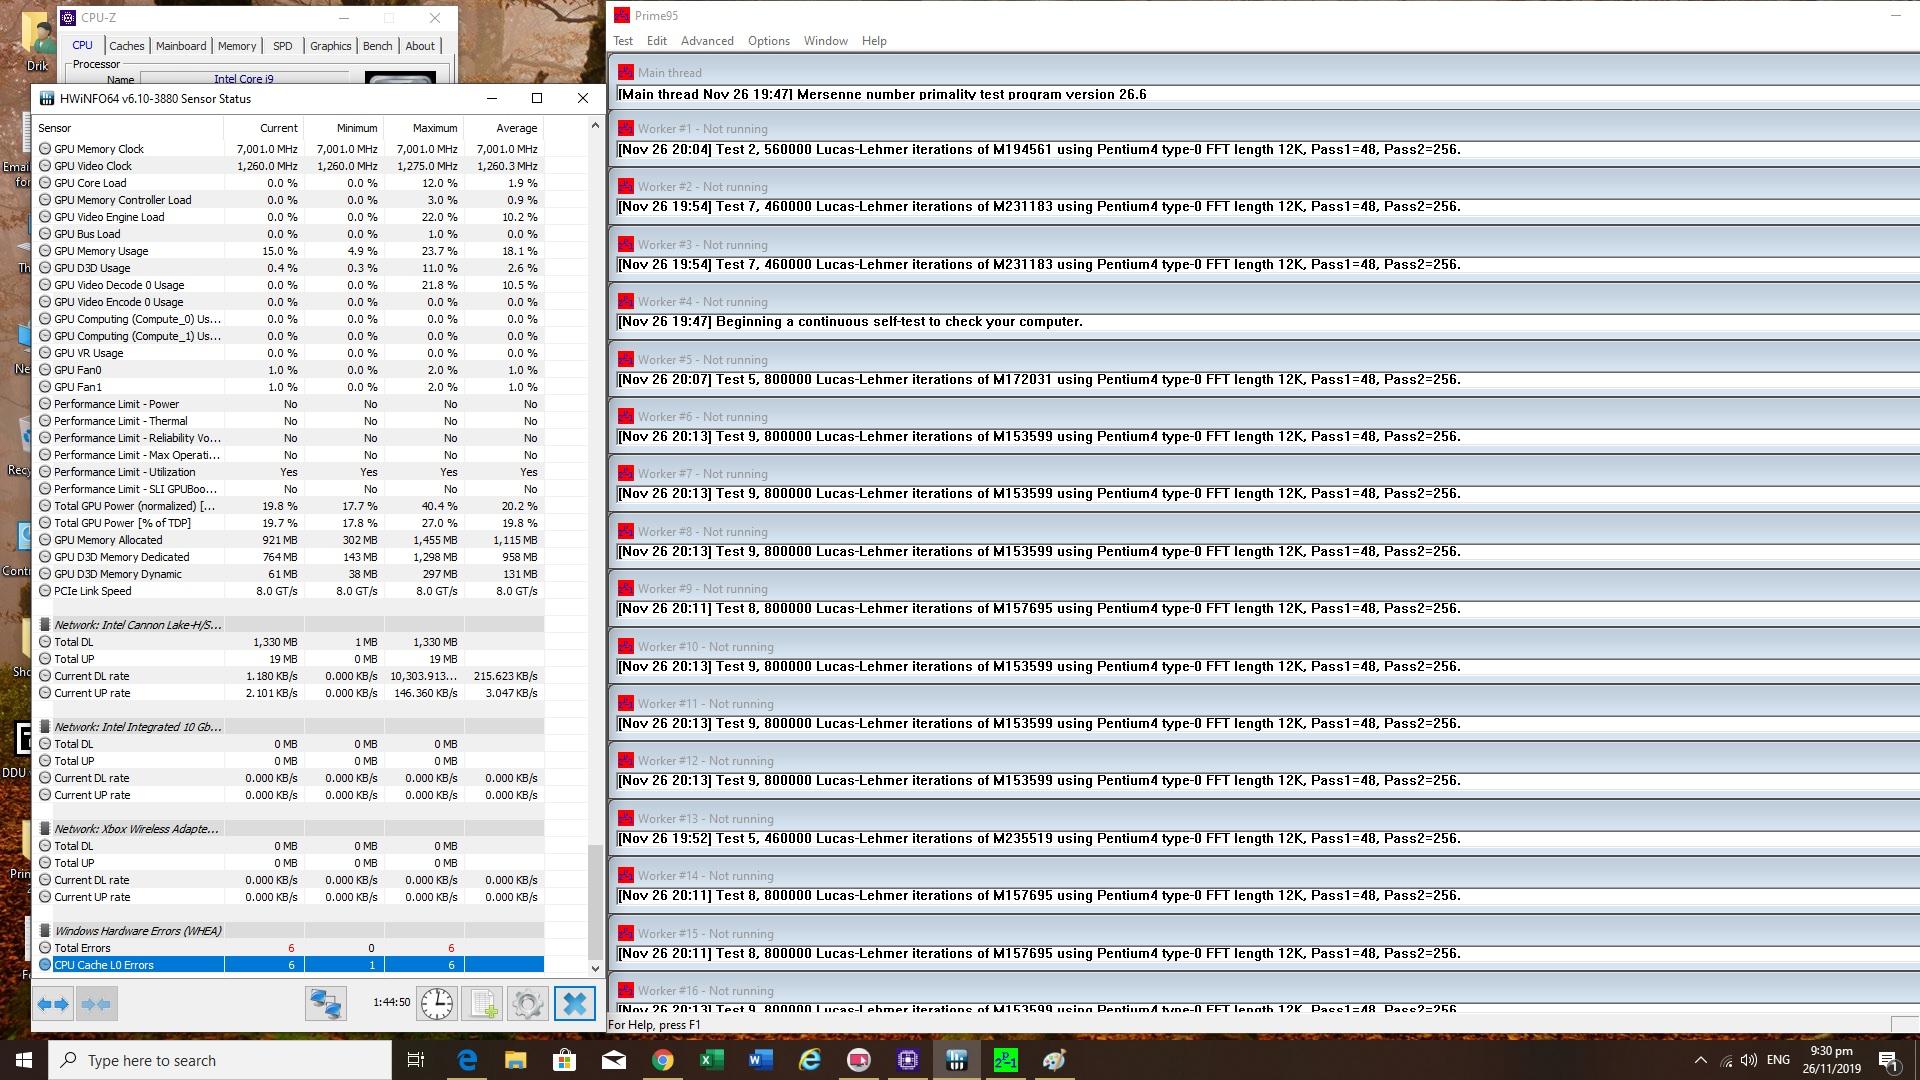Launch Microsoft Edge from the taskbar
This screenshot has height=1080, width=1920.
pos(467,1060)
